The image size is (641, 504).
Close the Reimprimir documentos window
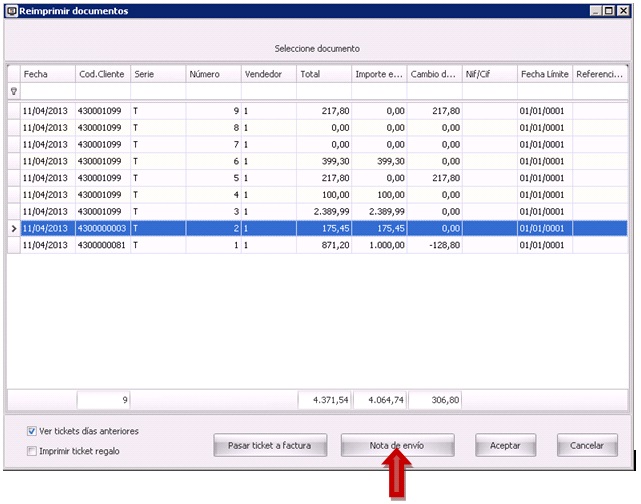tap(624, 9)
